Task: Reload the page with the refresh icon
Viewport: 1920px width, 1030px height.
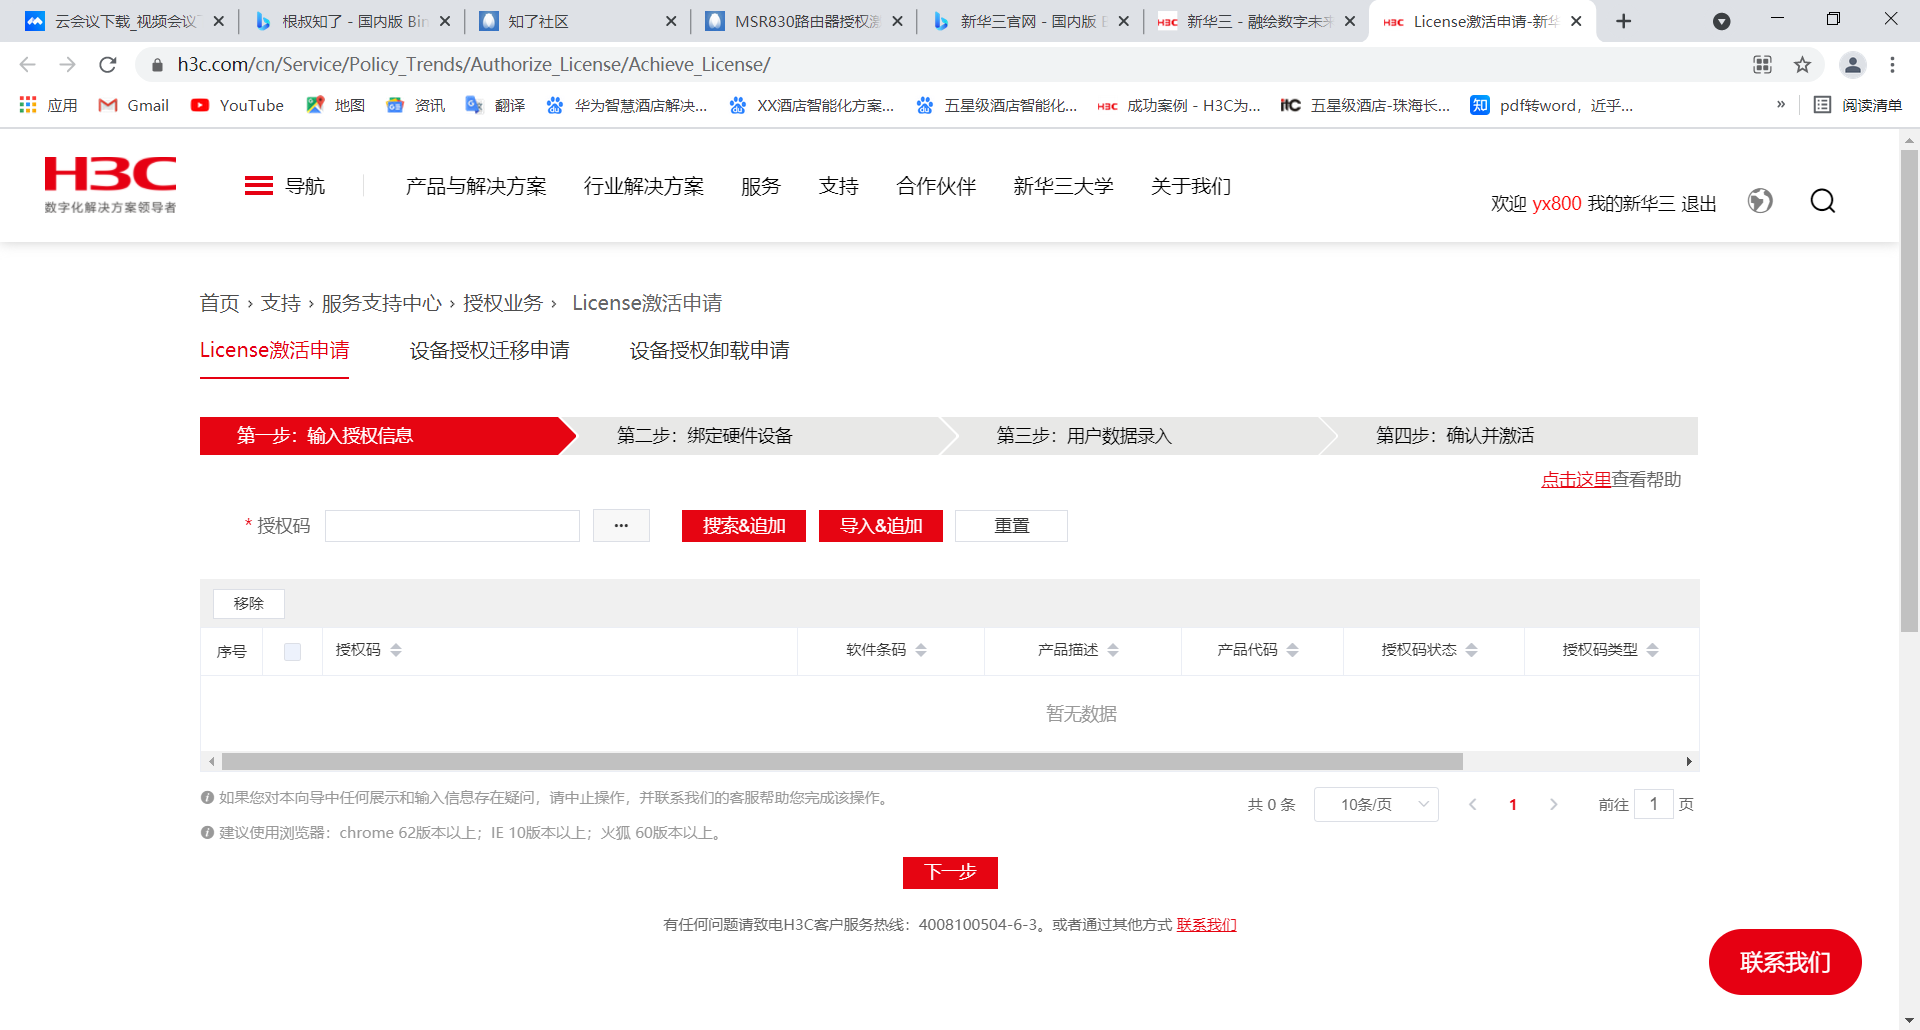Action: [x=108, y=65]
